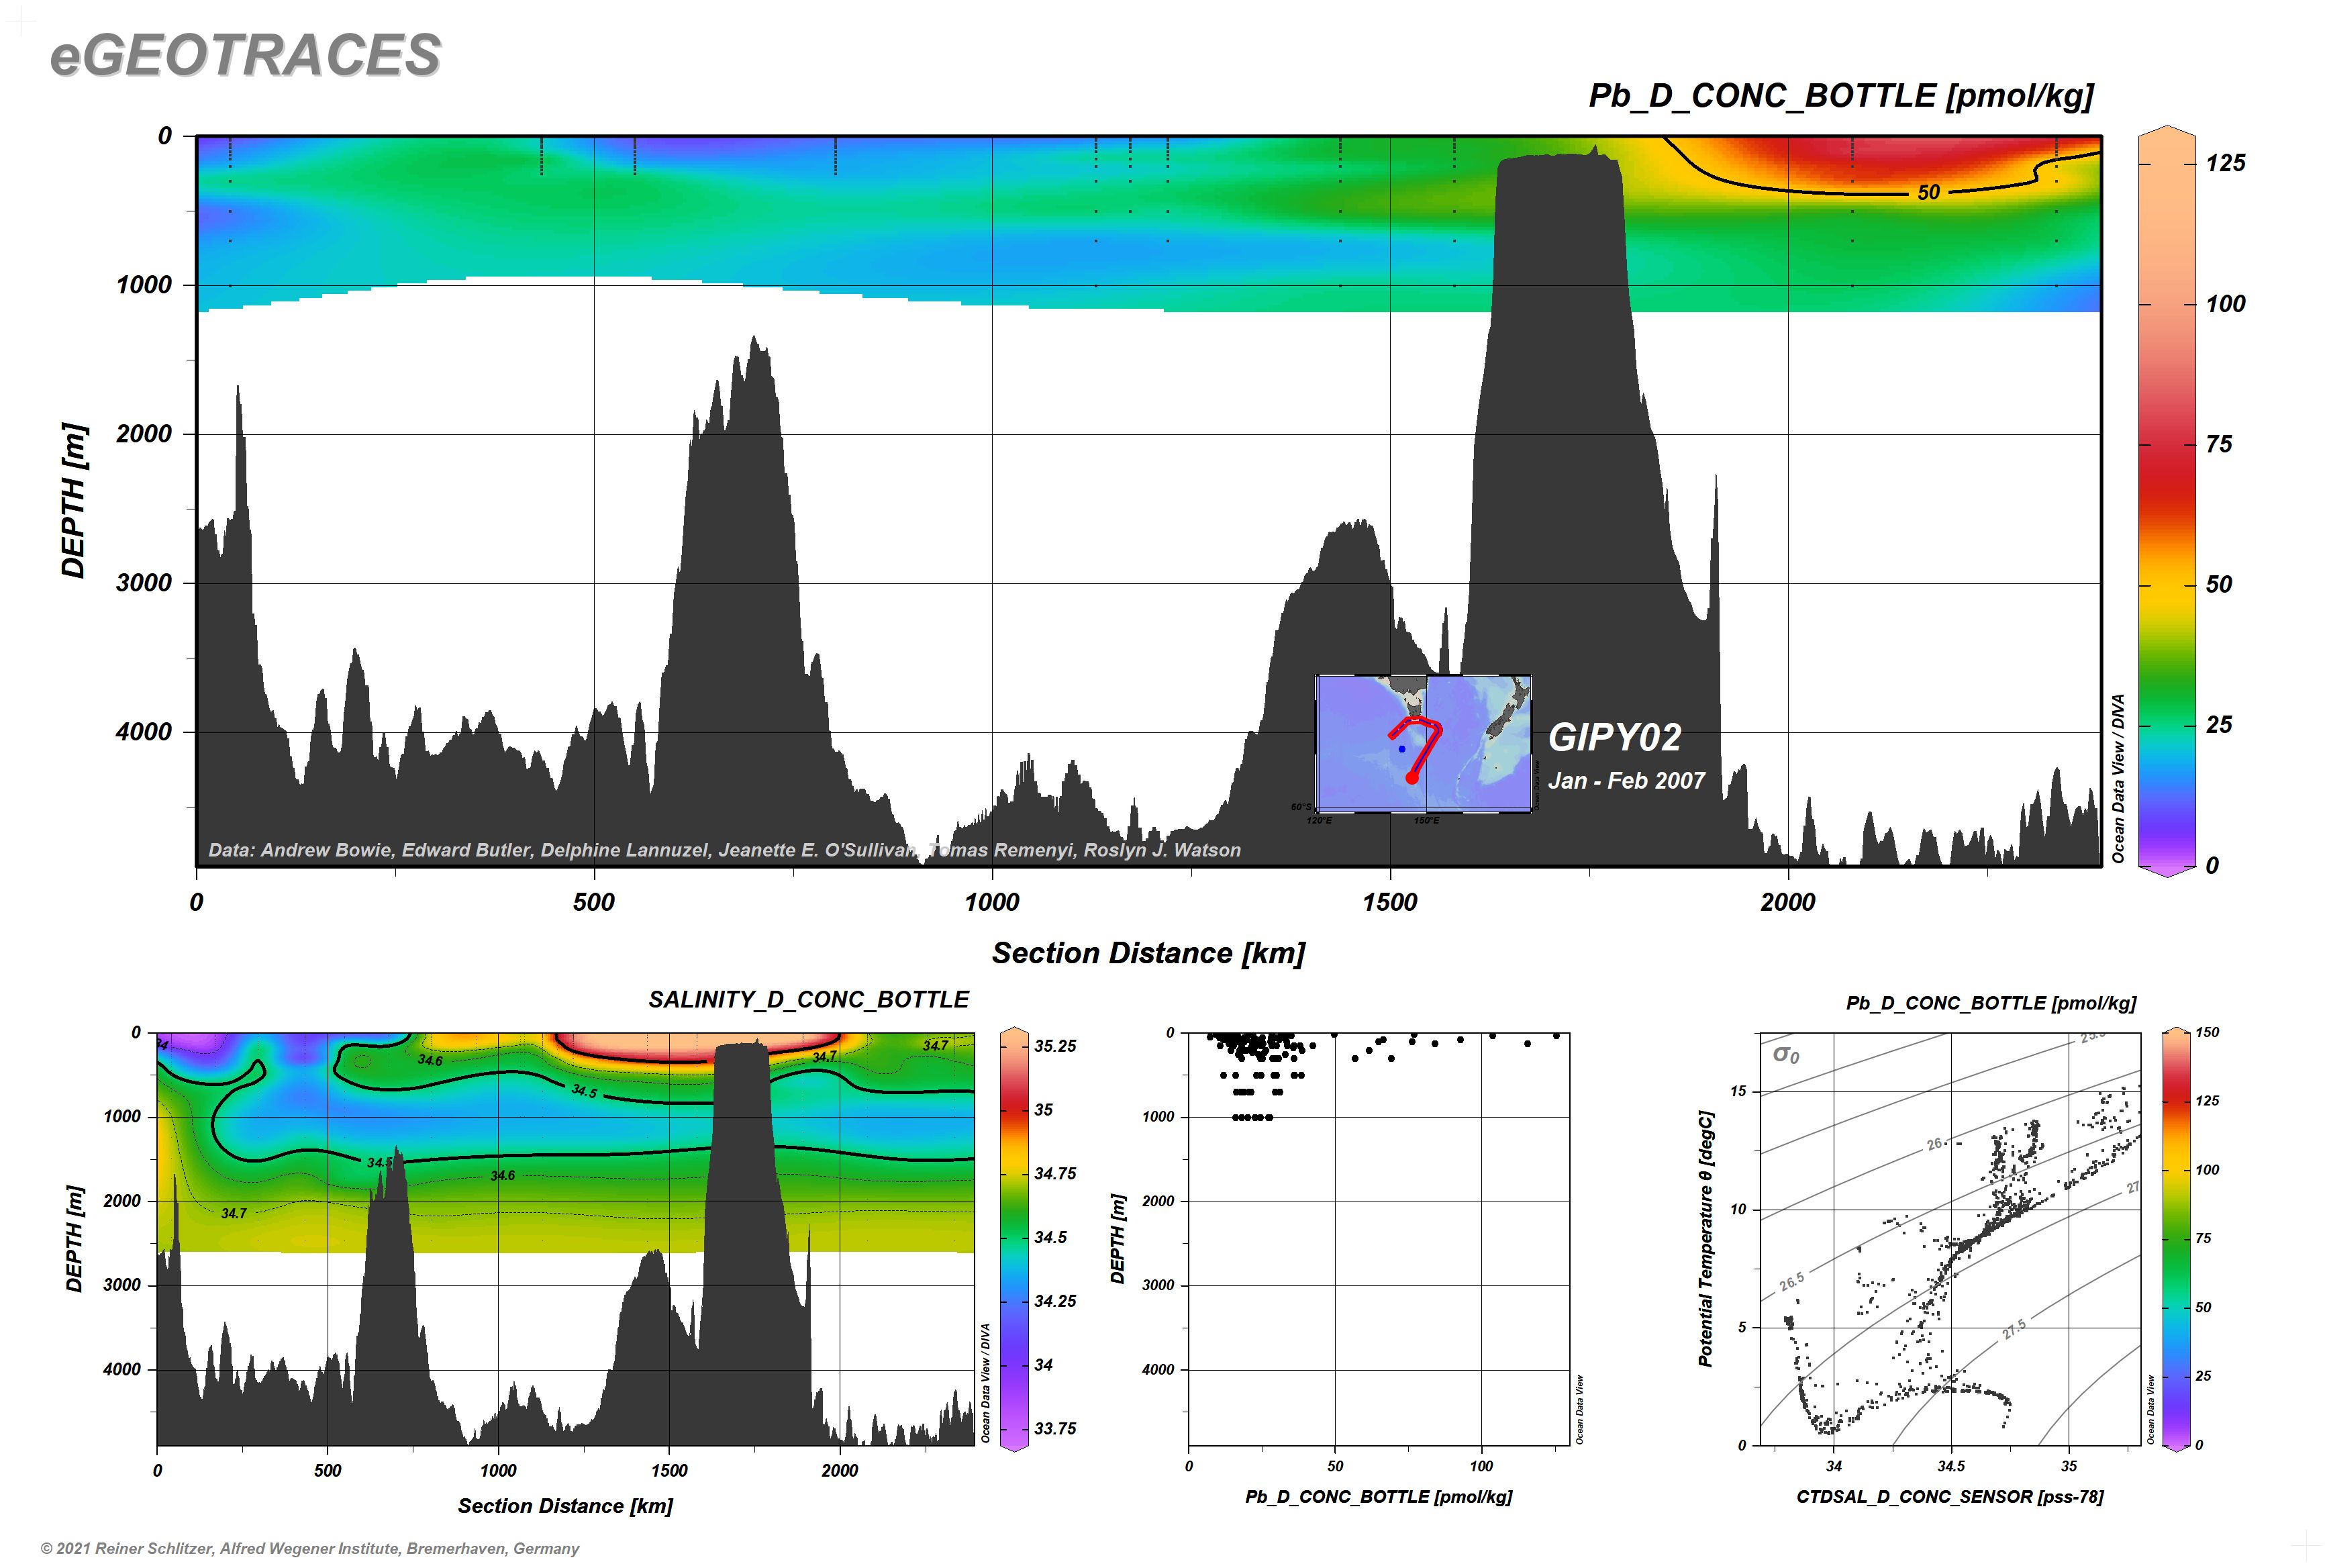Click the bottom arrow cap of Pb colorbar
This screenshot has width=2327, height=1568.
(2166, 871)
